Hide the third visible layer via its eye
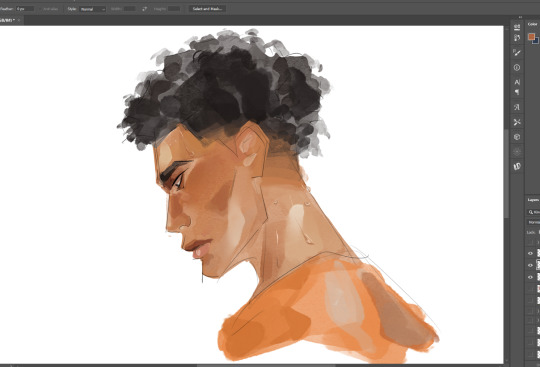Screen dimensions: 540x367 click(530, 277)
